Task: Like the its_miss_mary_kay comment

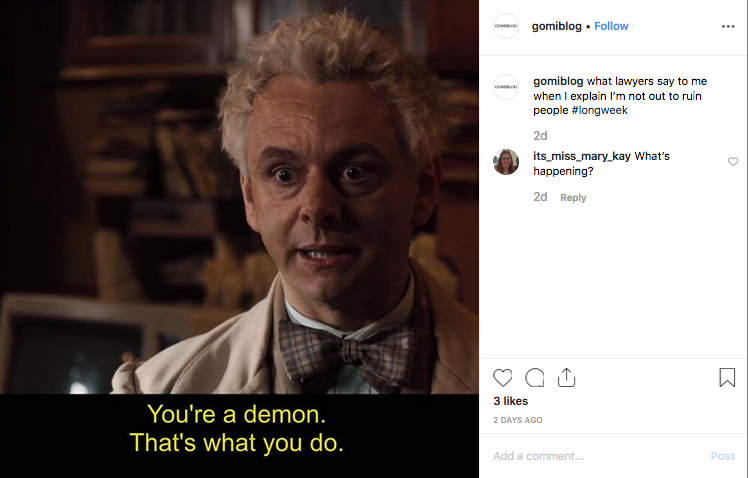Action: 733,162
